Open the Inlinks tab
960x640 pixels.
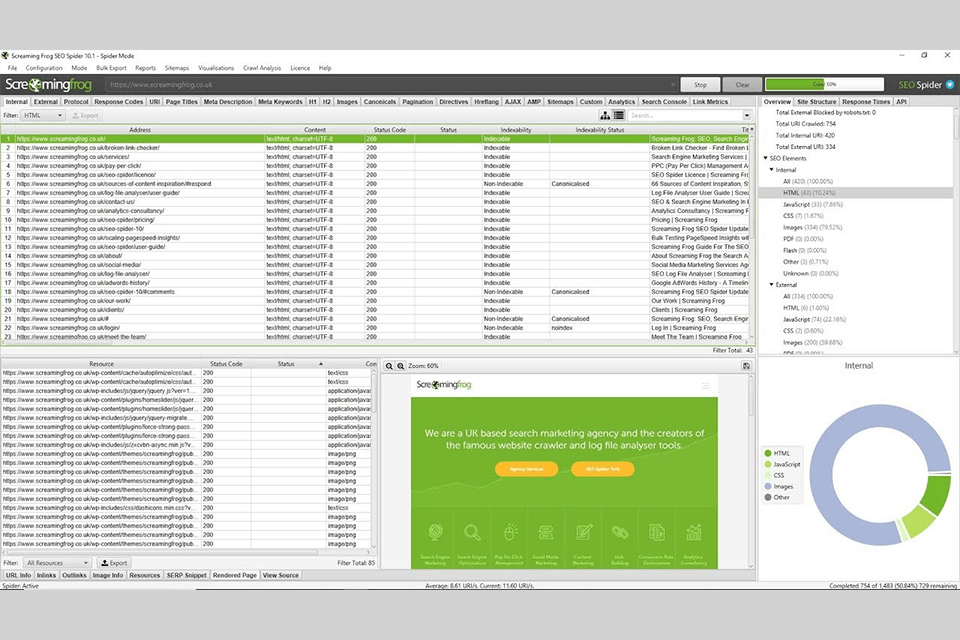point(46,575)
